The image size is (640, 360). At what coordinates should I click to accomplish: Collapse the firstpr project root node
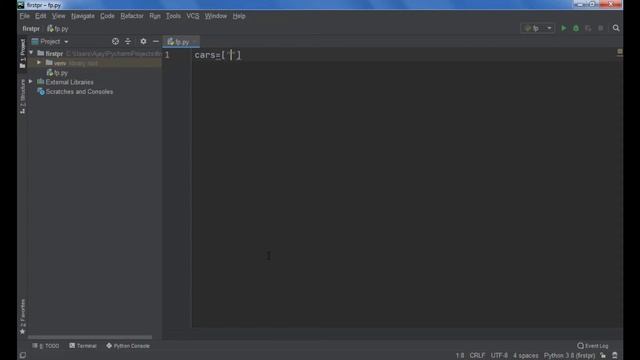point(31,53)
